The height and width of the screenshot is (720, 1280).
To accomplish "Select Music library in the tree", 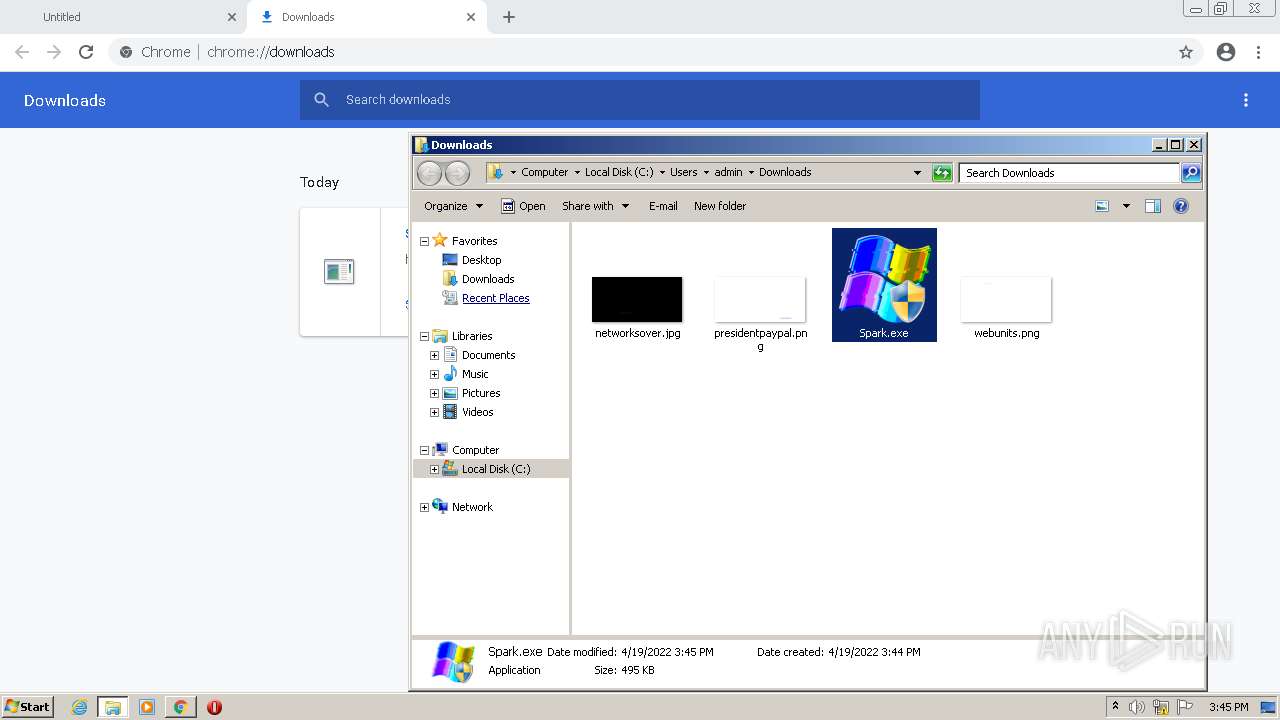I will [x=475, y=374].
